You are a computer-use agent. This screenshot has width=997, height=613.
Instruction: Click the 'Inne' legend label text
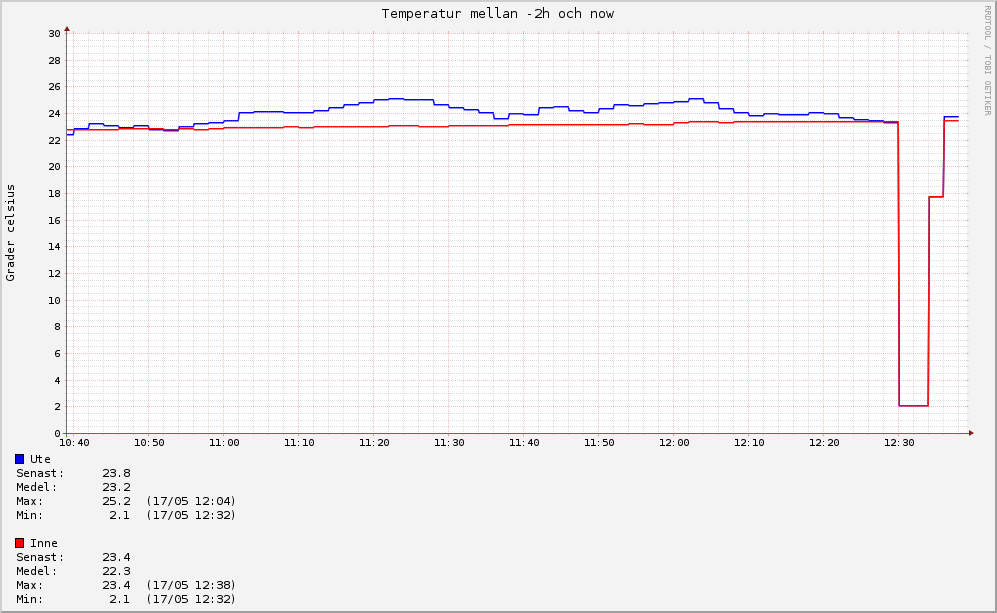[x=45, y=543]
